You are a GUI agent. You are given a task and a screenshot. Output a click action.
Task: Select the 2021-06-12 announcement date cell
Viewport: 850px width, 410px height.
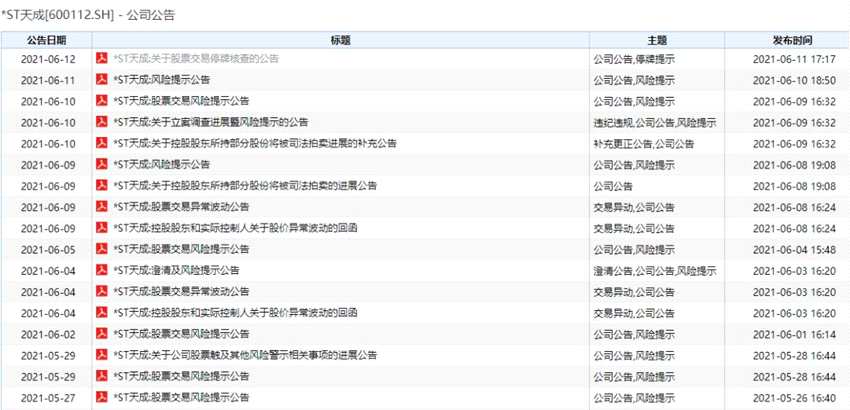point(48,59)
